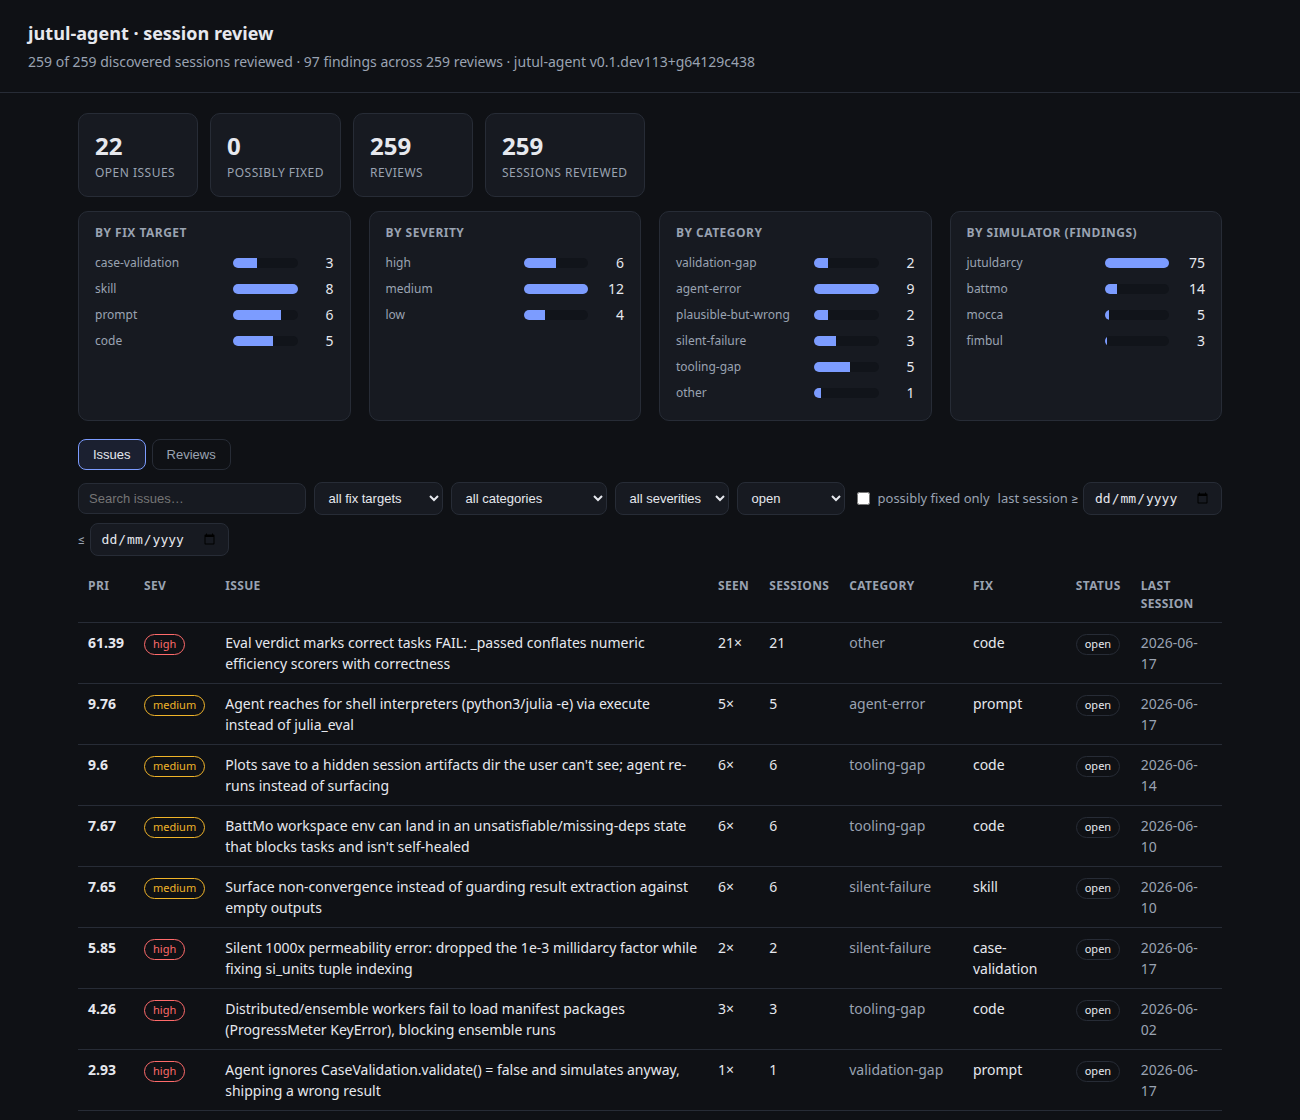Click the tooling-gap row in By Category panel
This screenshot has width=1300, height=1120.
coord(795,367)
